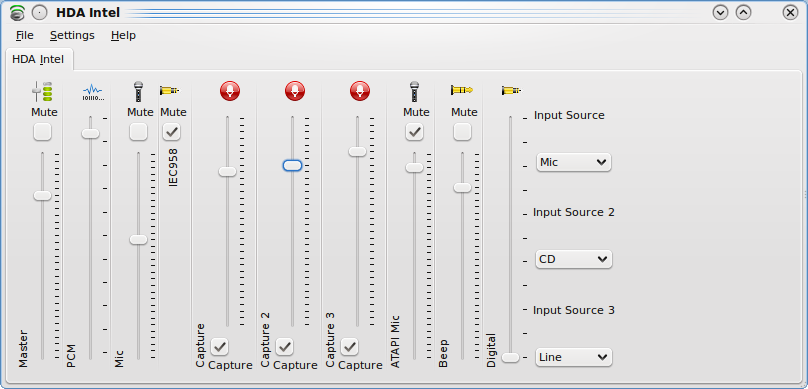Disable the Capture 3 capture checkbox
The image size is (808, 389).
[349, 347]
